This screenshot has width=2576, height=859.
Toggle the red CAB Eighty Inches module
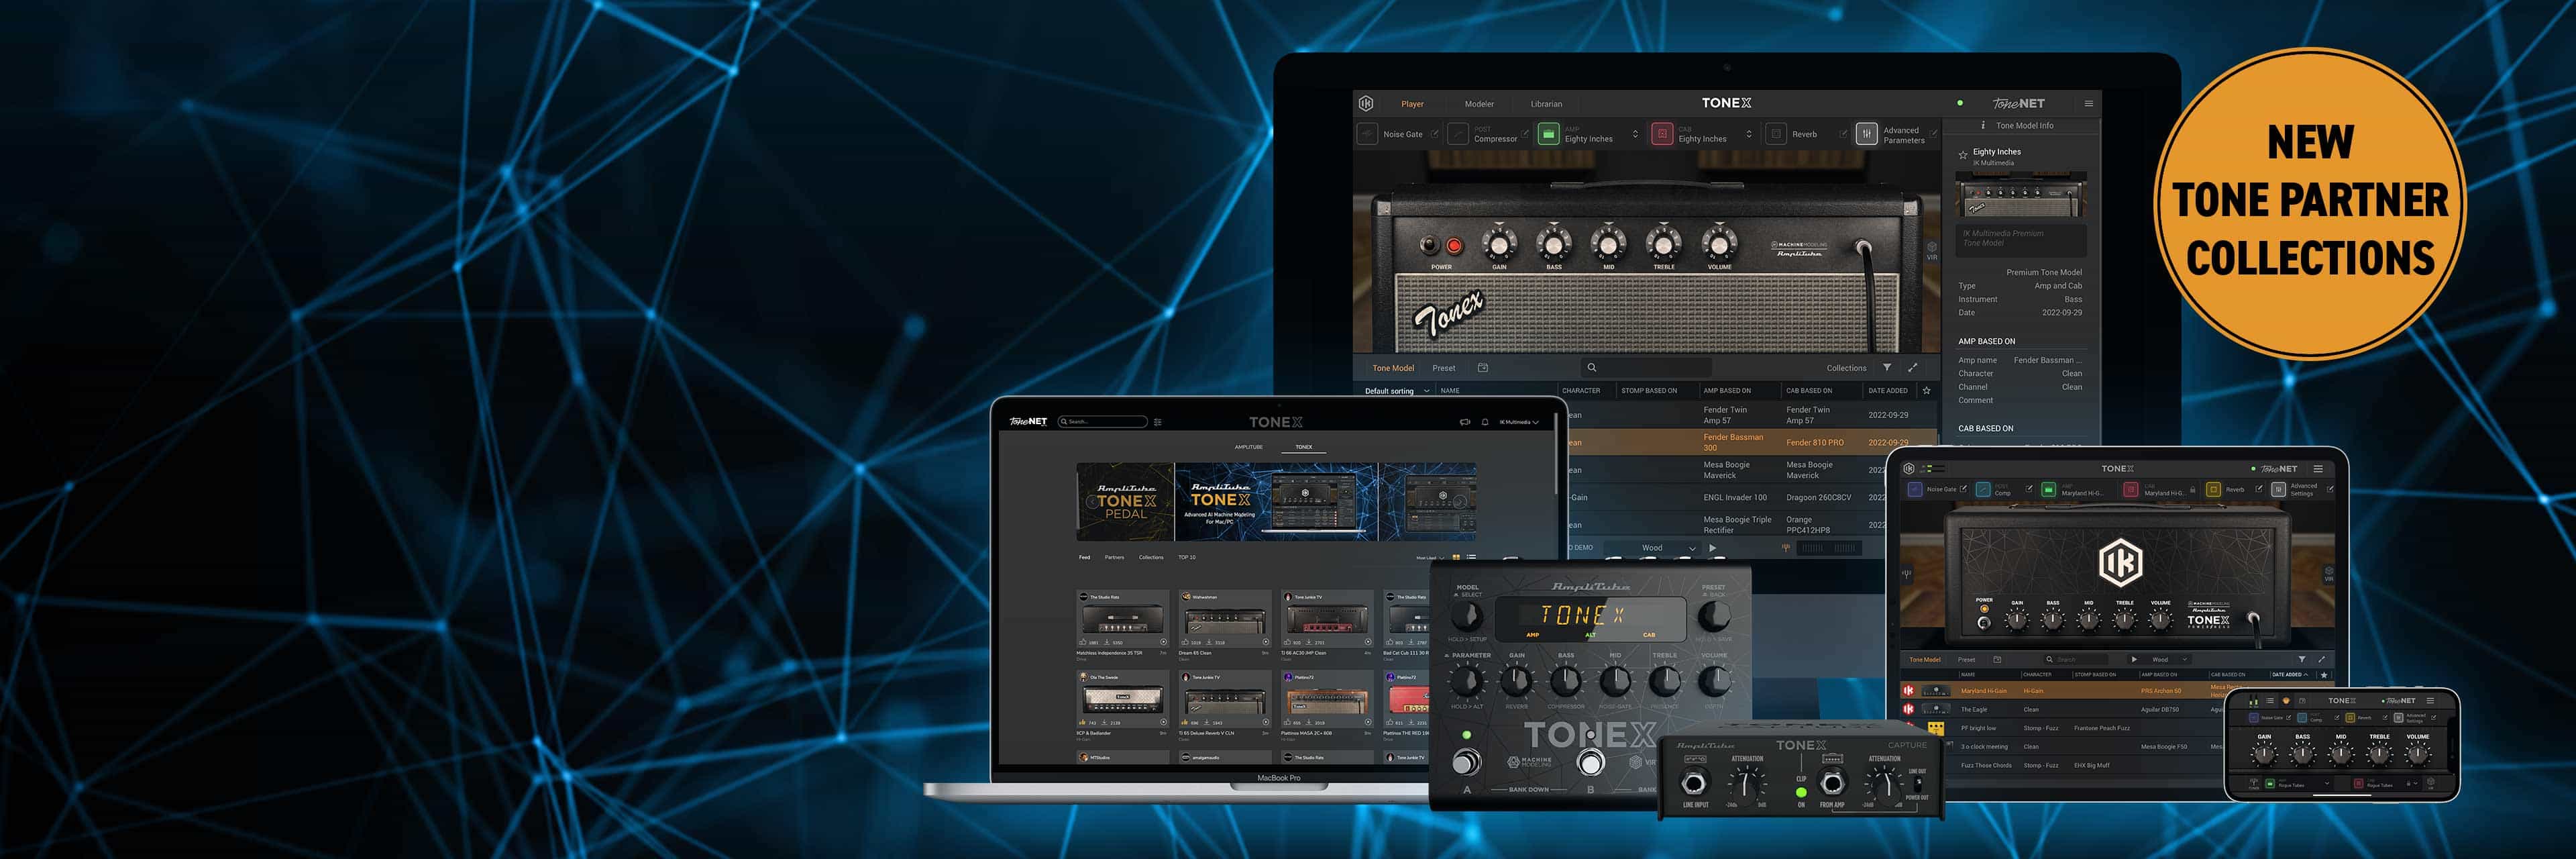coord(1662,134)
